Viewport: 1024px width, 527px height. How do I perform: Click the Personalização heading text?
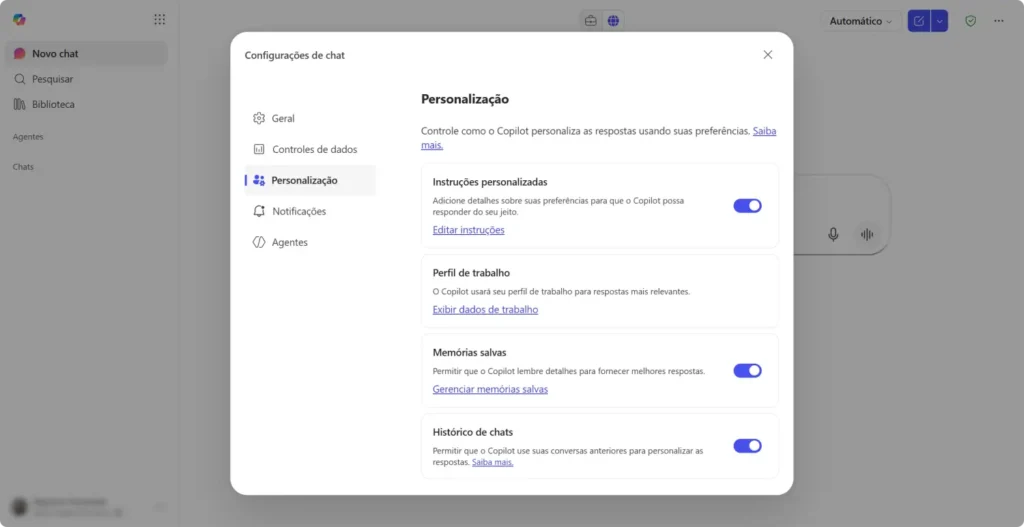[x=465, y=99]
